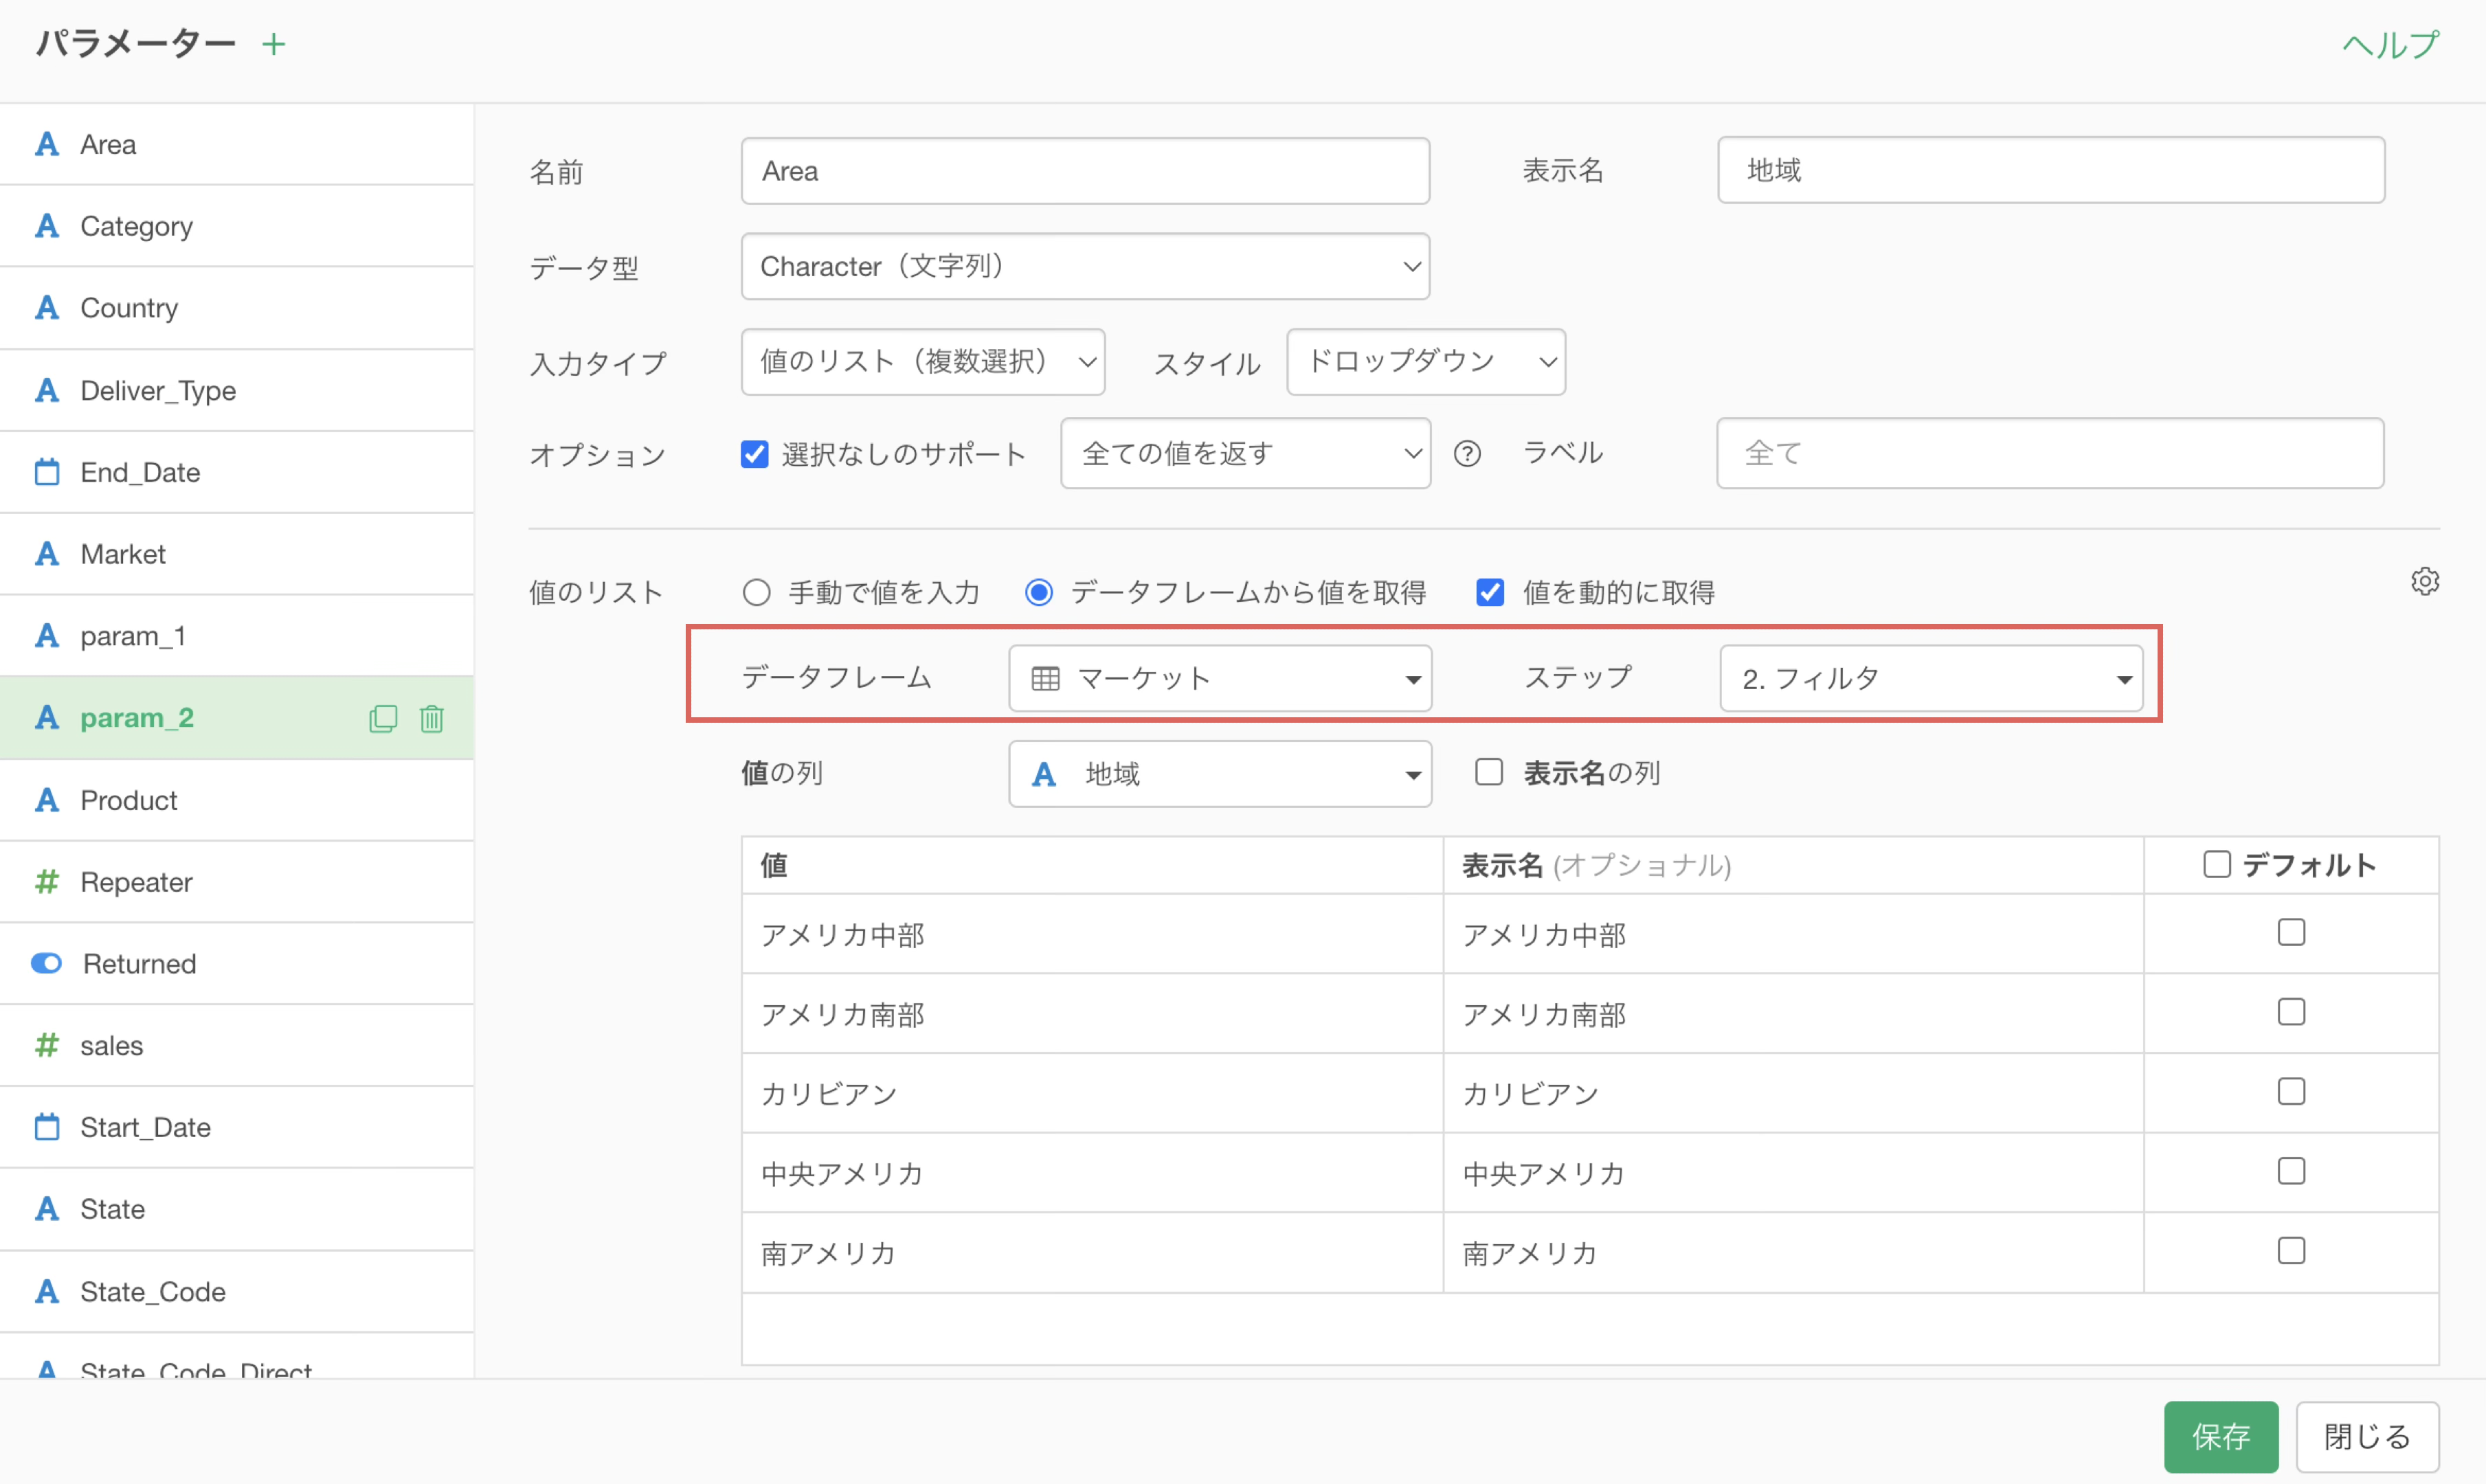
Task: Click the Returned toggle icon in list
Action: point(47,963)
